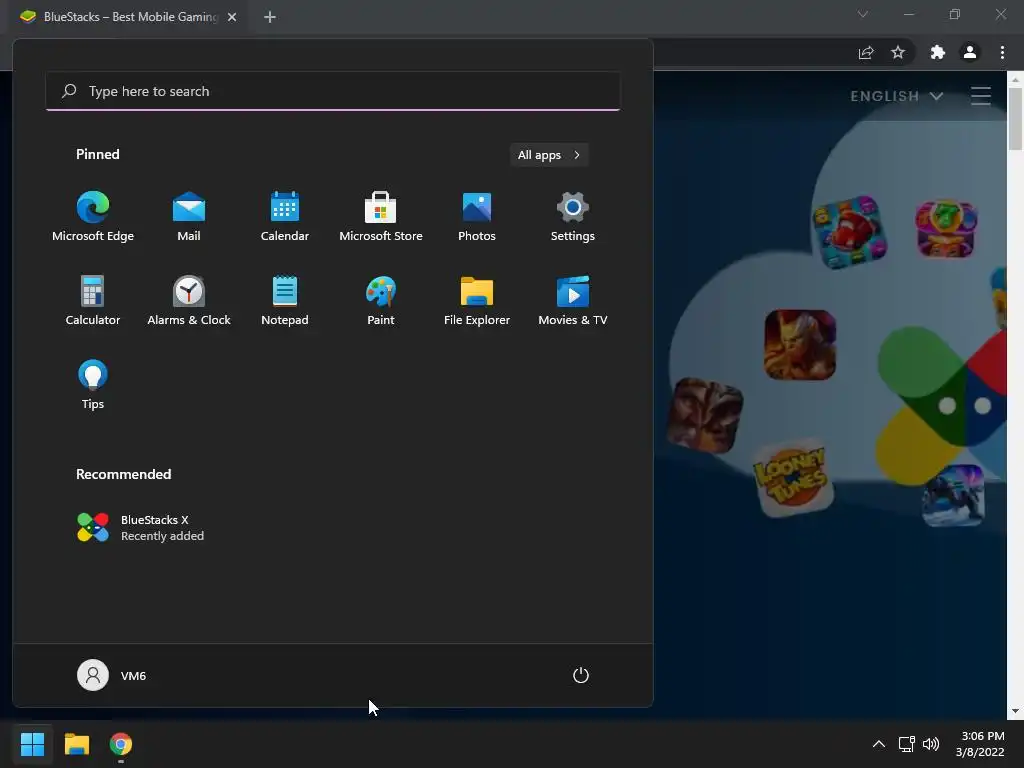Expand the All apps list
Screen dimensions: 1024x768
[x=549, y=155]
